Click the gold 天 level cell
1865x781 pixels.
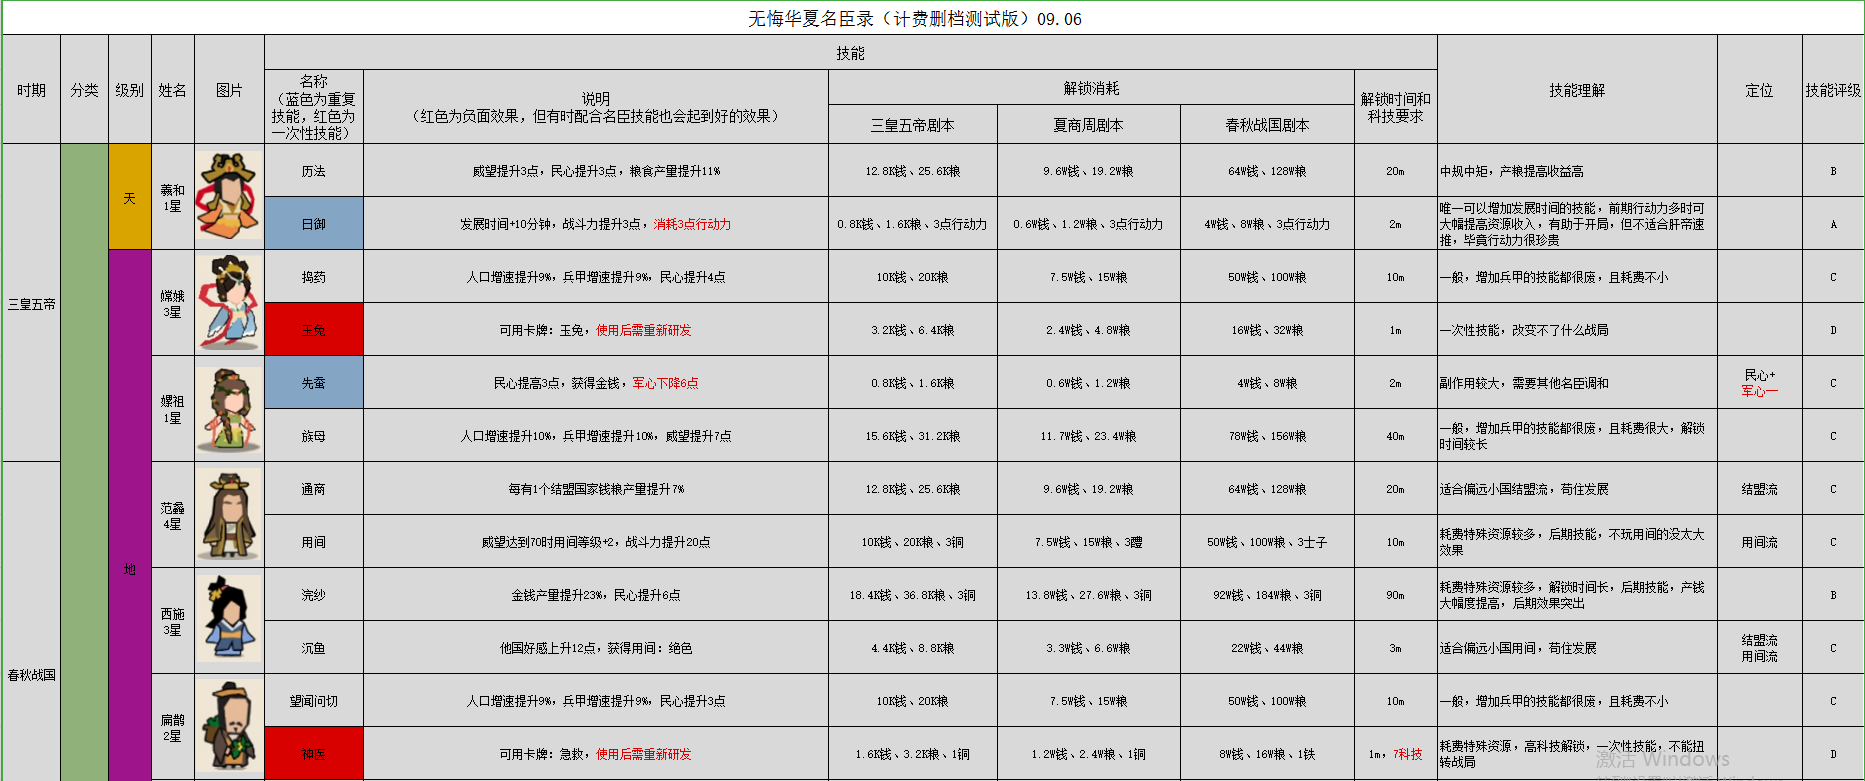(x=130, y=197)
